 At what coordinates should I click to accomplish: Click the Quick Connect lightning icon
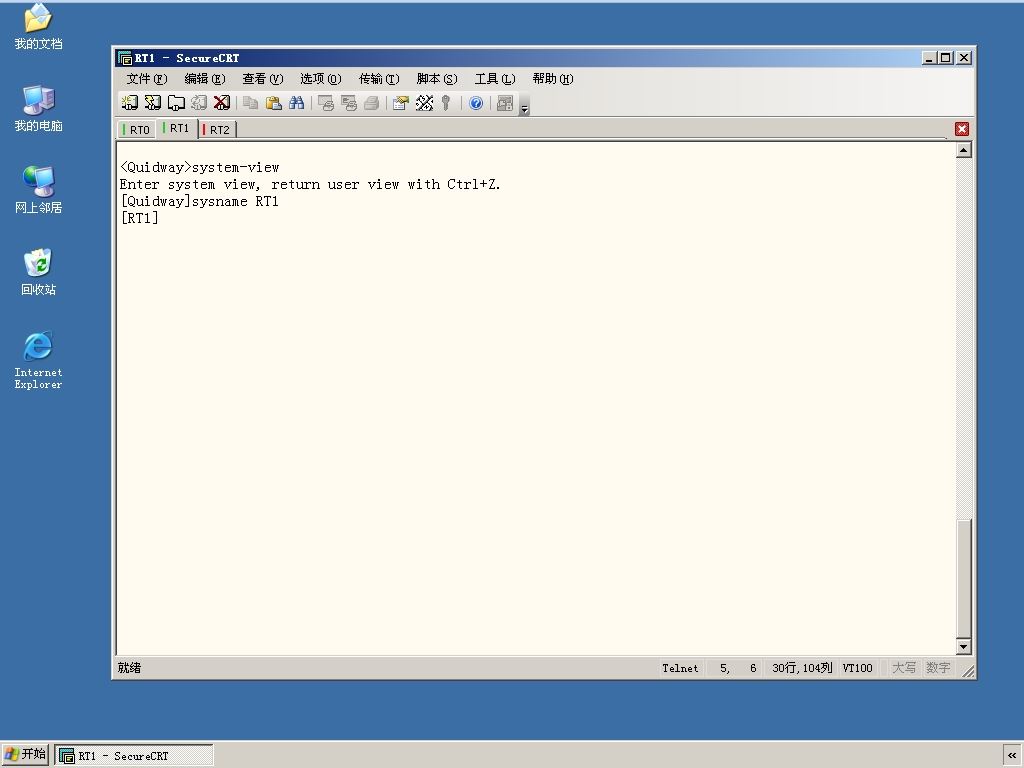[153, 103]
